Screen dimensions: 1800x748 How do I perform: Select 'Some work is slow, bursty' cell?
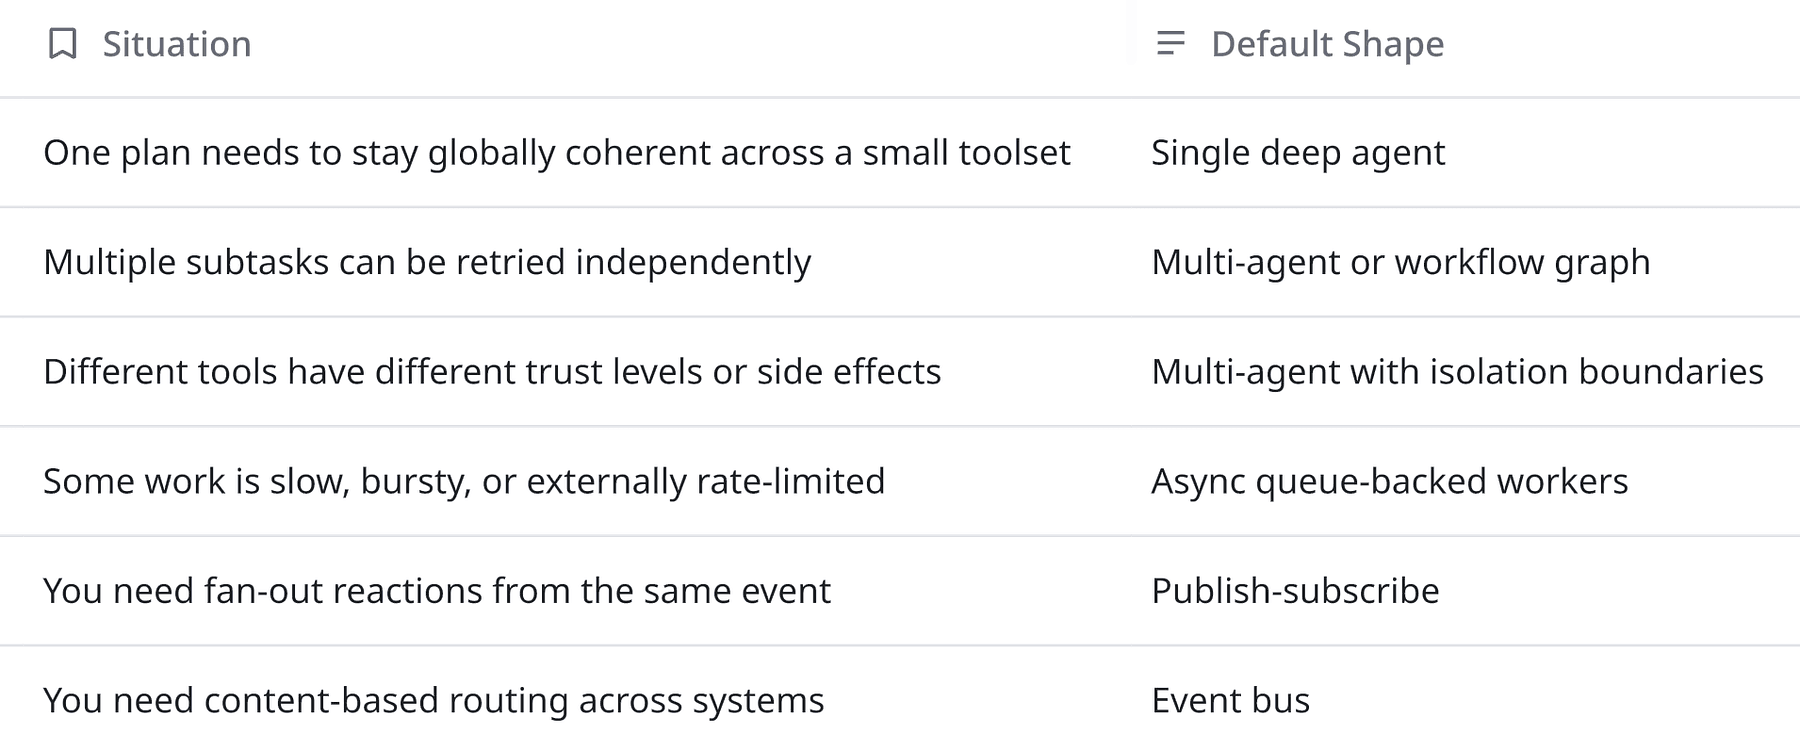464,482
